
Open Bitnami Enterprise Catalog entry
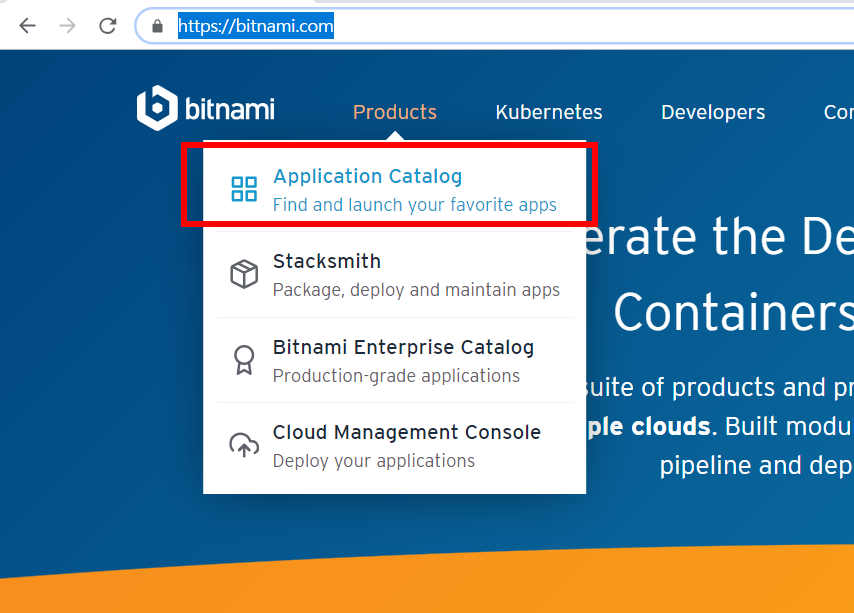pyautogui.click(x=403, y=347)
